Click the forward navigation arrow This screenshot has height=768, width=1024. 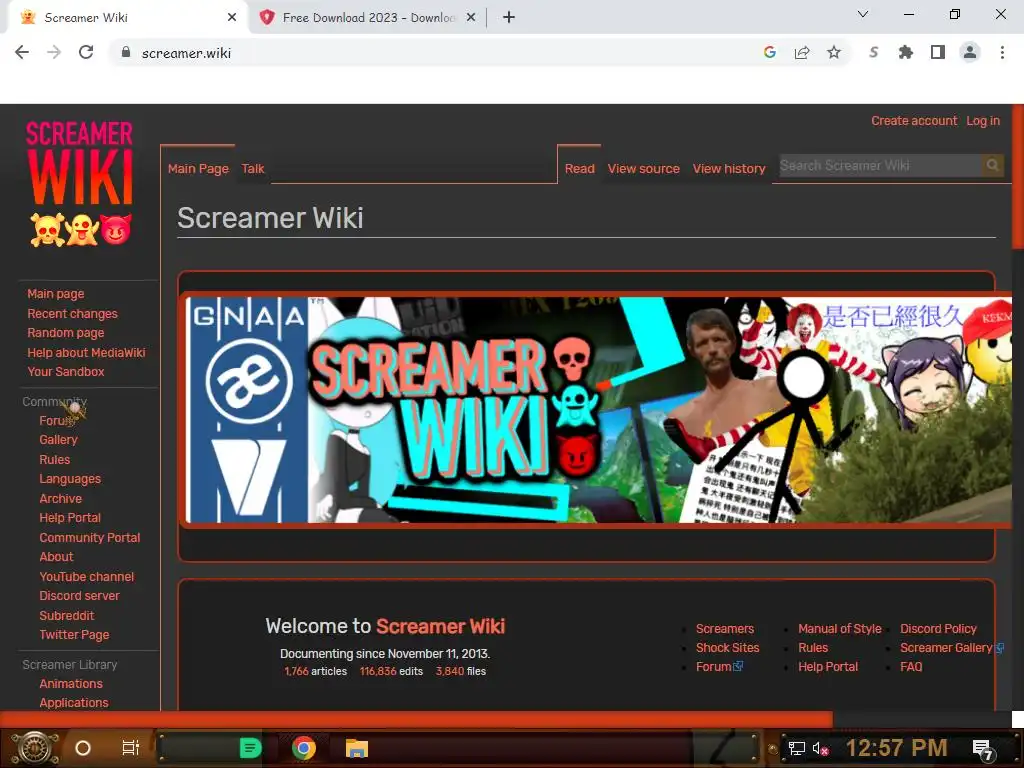point(54,52)
